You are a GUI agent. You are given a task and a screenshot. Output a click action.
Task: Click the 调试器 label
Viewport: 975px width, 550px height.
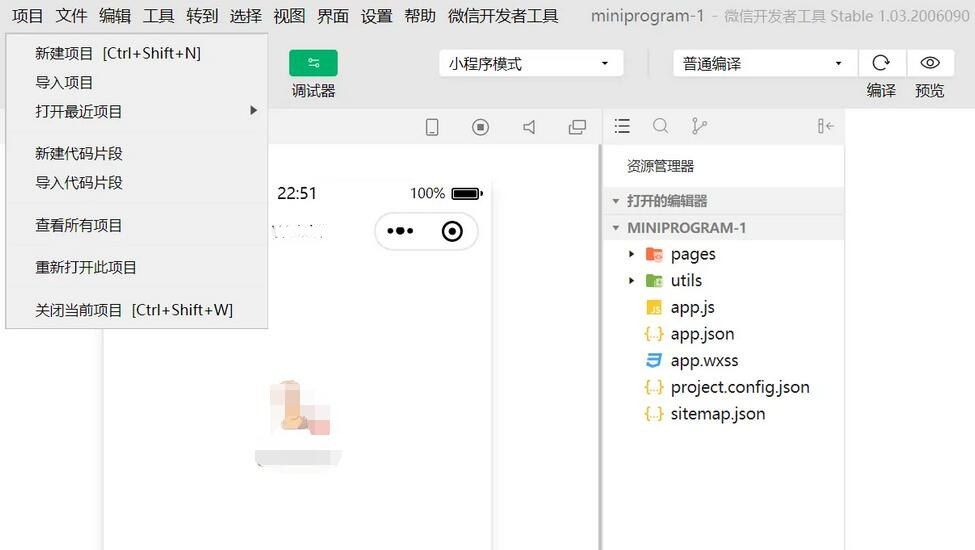pyautogui.click(x=313, y=91)
